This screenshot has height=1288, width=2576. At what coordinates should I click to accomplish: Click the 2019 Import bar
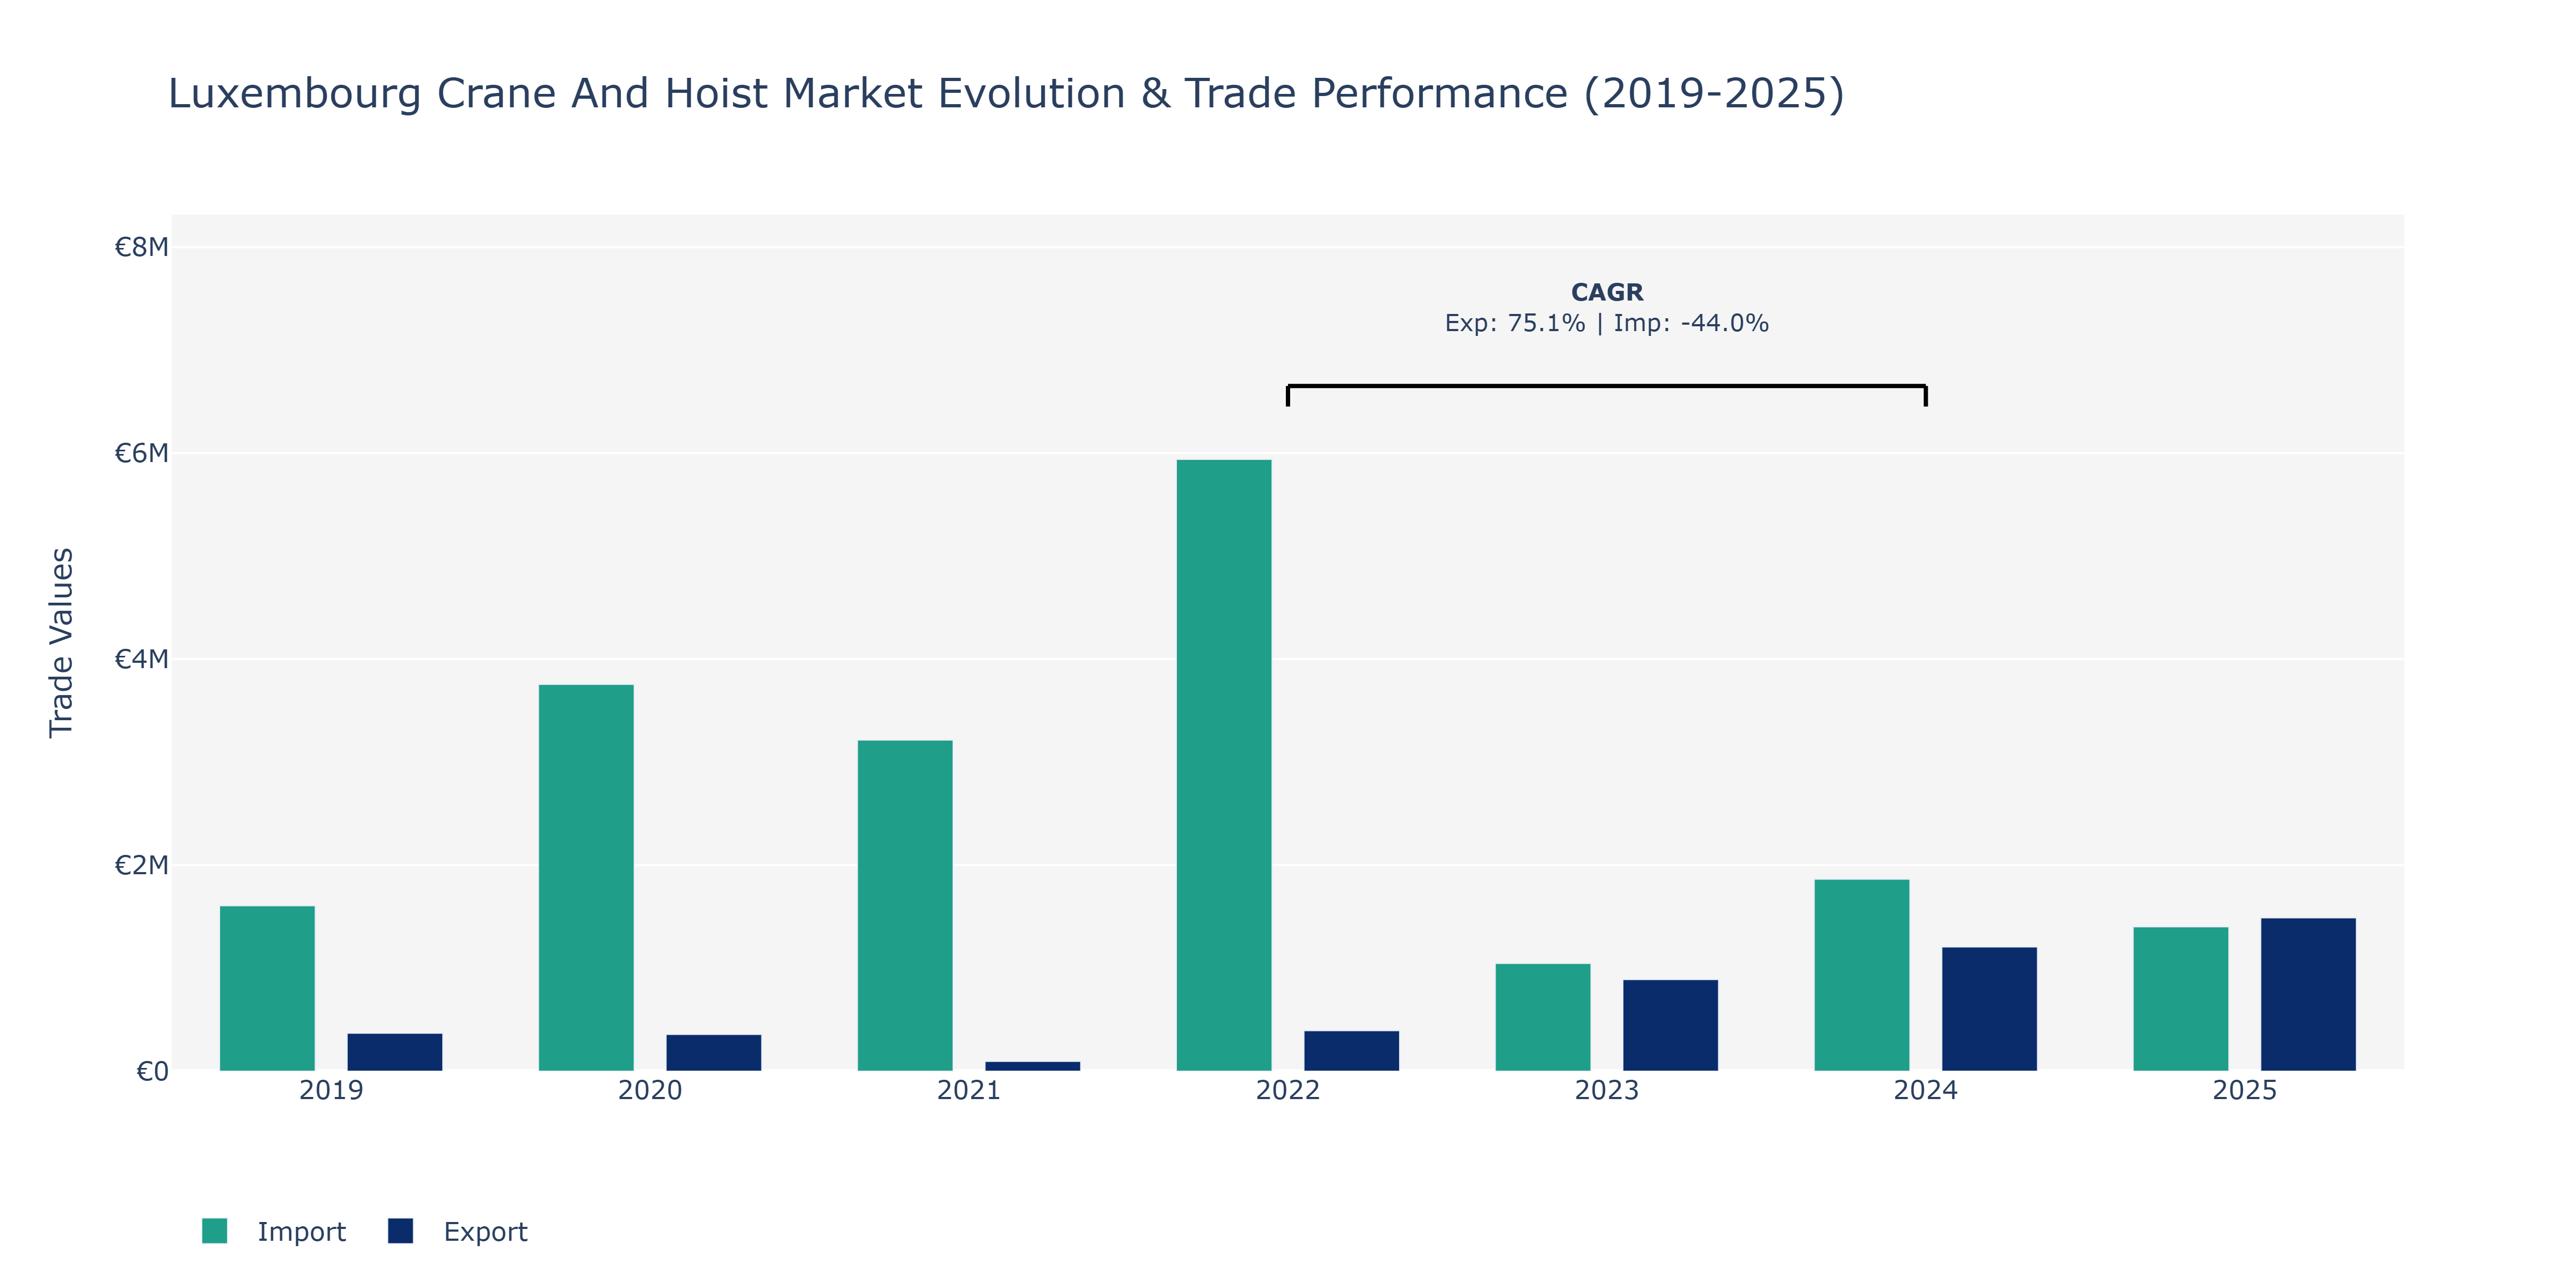(267, 989)
